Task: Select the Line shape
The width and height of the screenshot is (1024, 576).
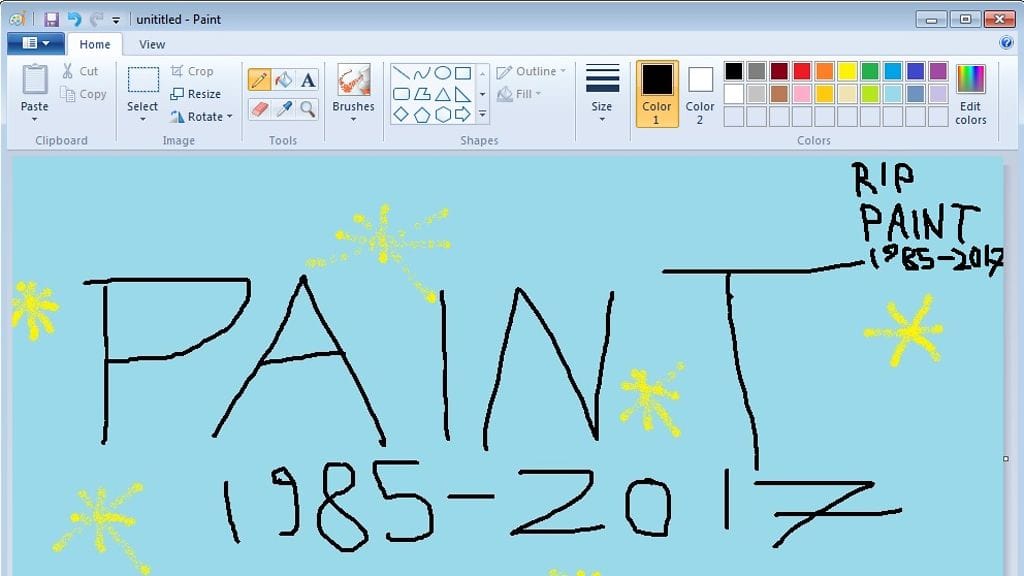Action: (x=404, y=72)
